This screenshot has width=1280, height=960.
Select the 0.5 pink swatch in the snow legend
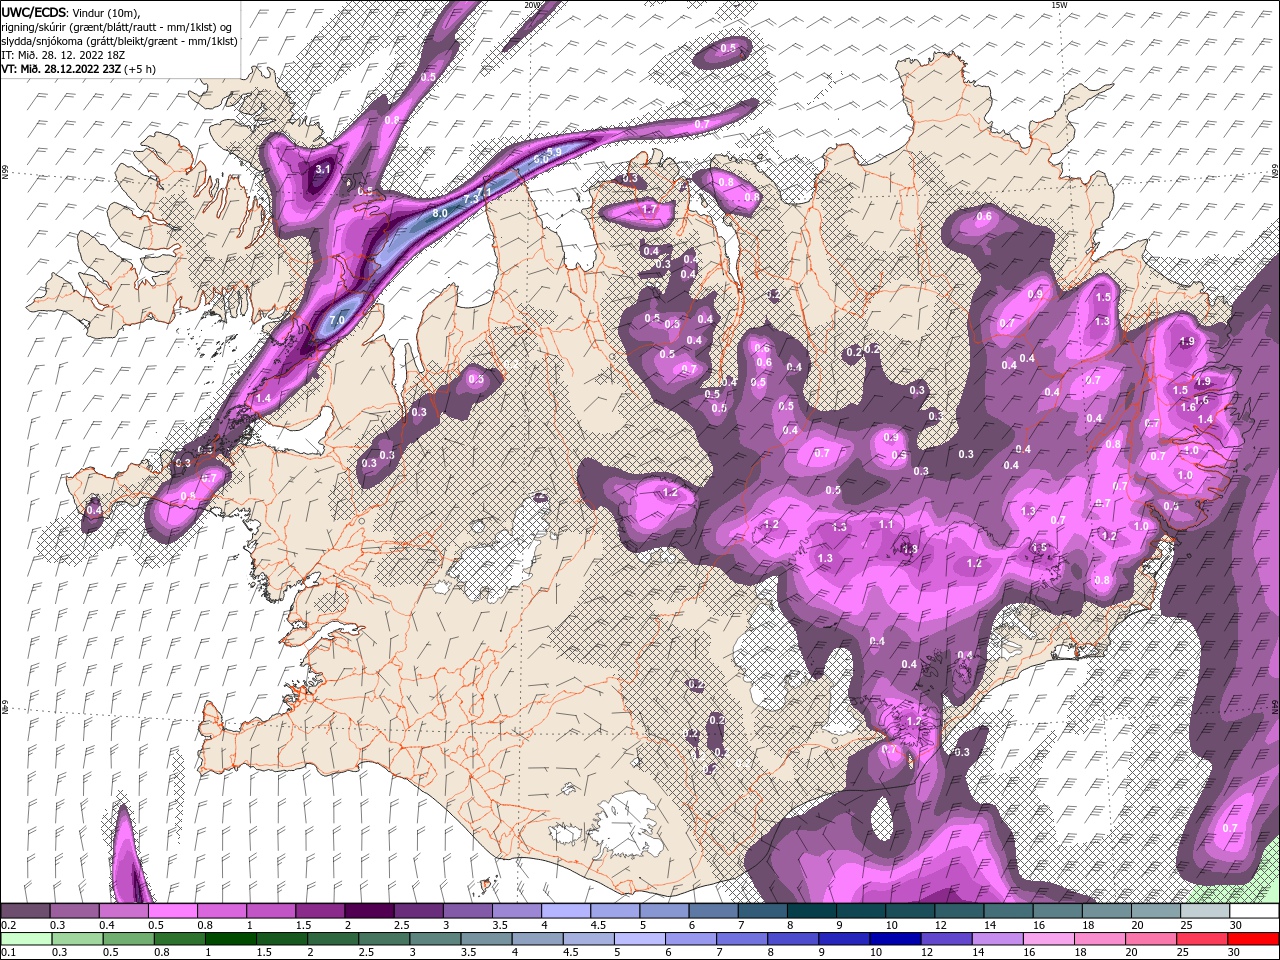[x=173, y=911]
